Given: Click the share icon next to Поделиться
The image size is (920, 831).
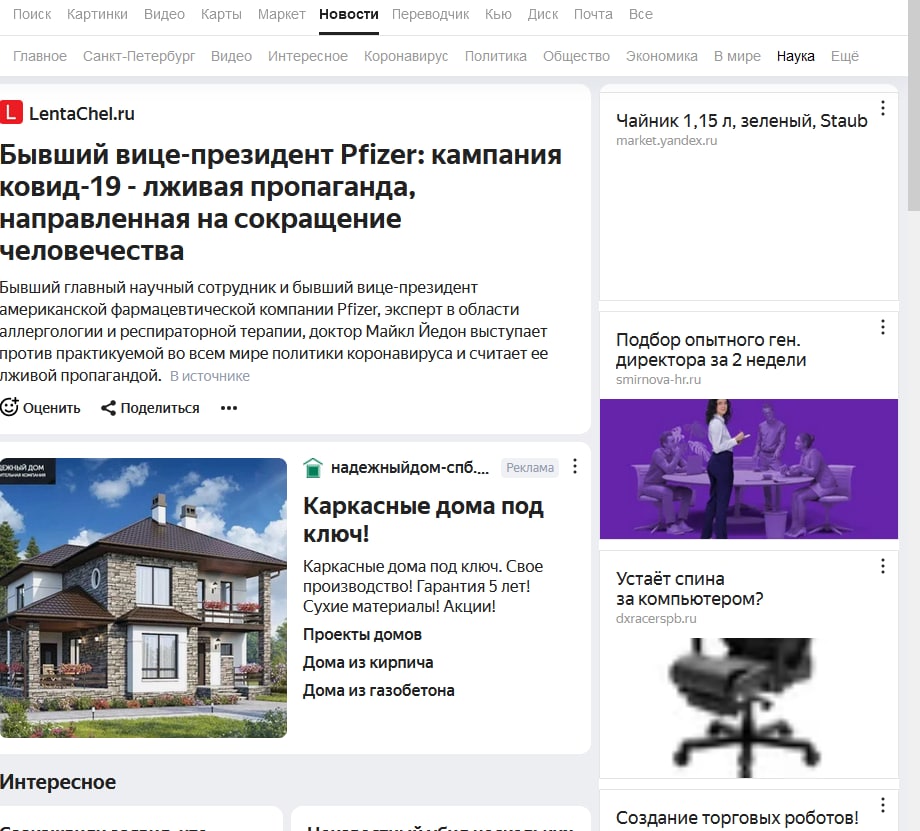Looking at the screenshot, I should 108,408.
